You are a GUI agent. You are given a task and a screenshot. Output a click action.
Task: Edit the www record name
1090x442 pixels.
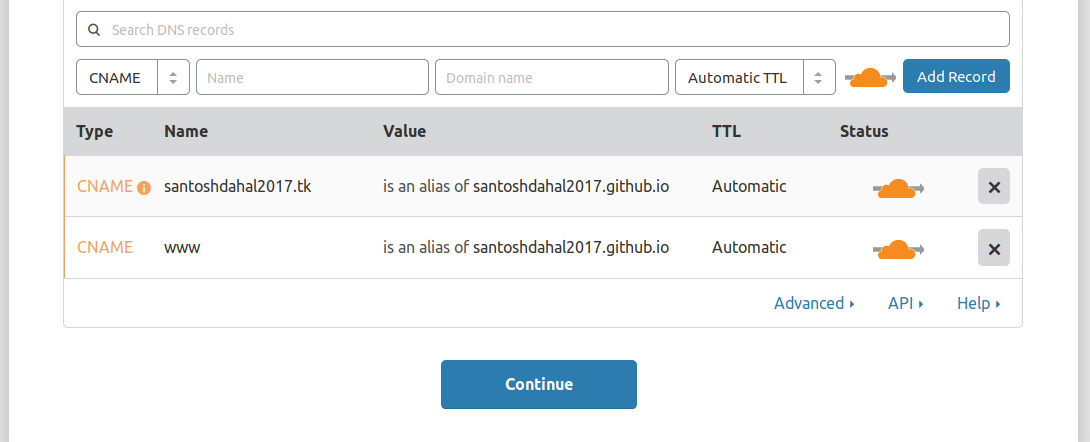183,247
